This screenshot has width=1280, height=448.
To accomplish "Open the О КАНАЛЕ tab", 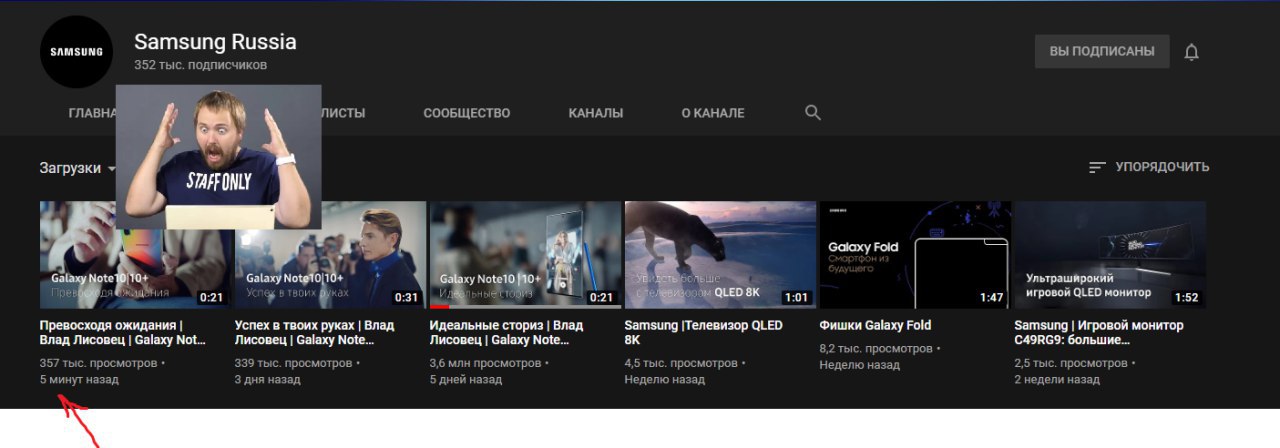I will click(713, 113).
